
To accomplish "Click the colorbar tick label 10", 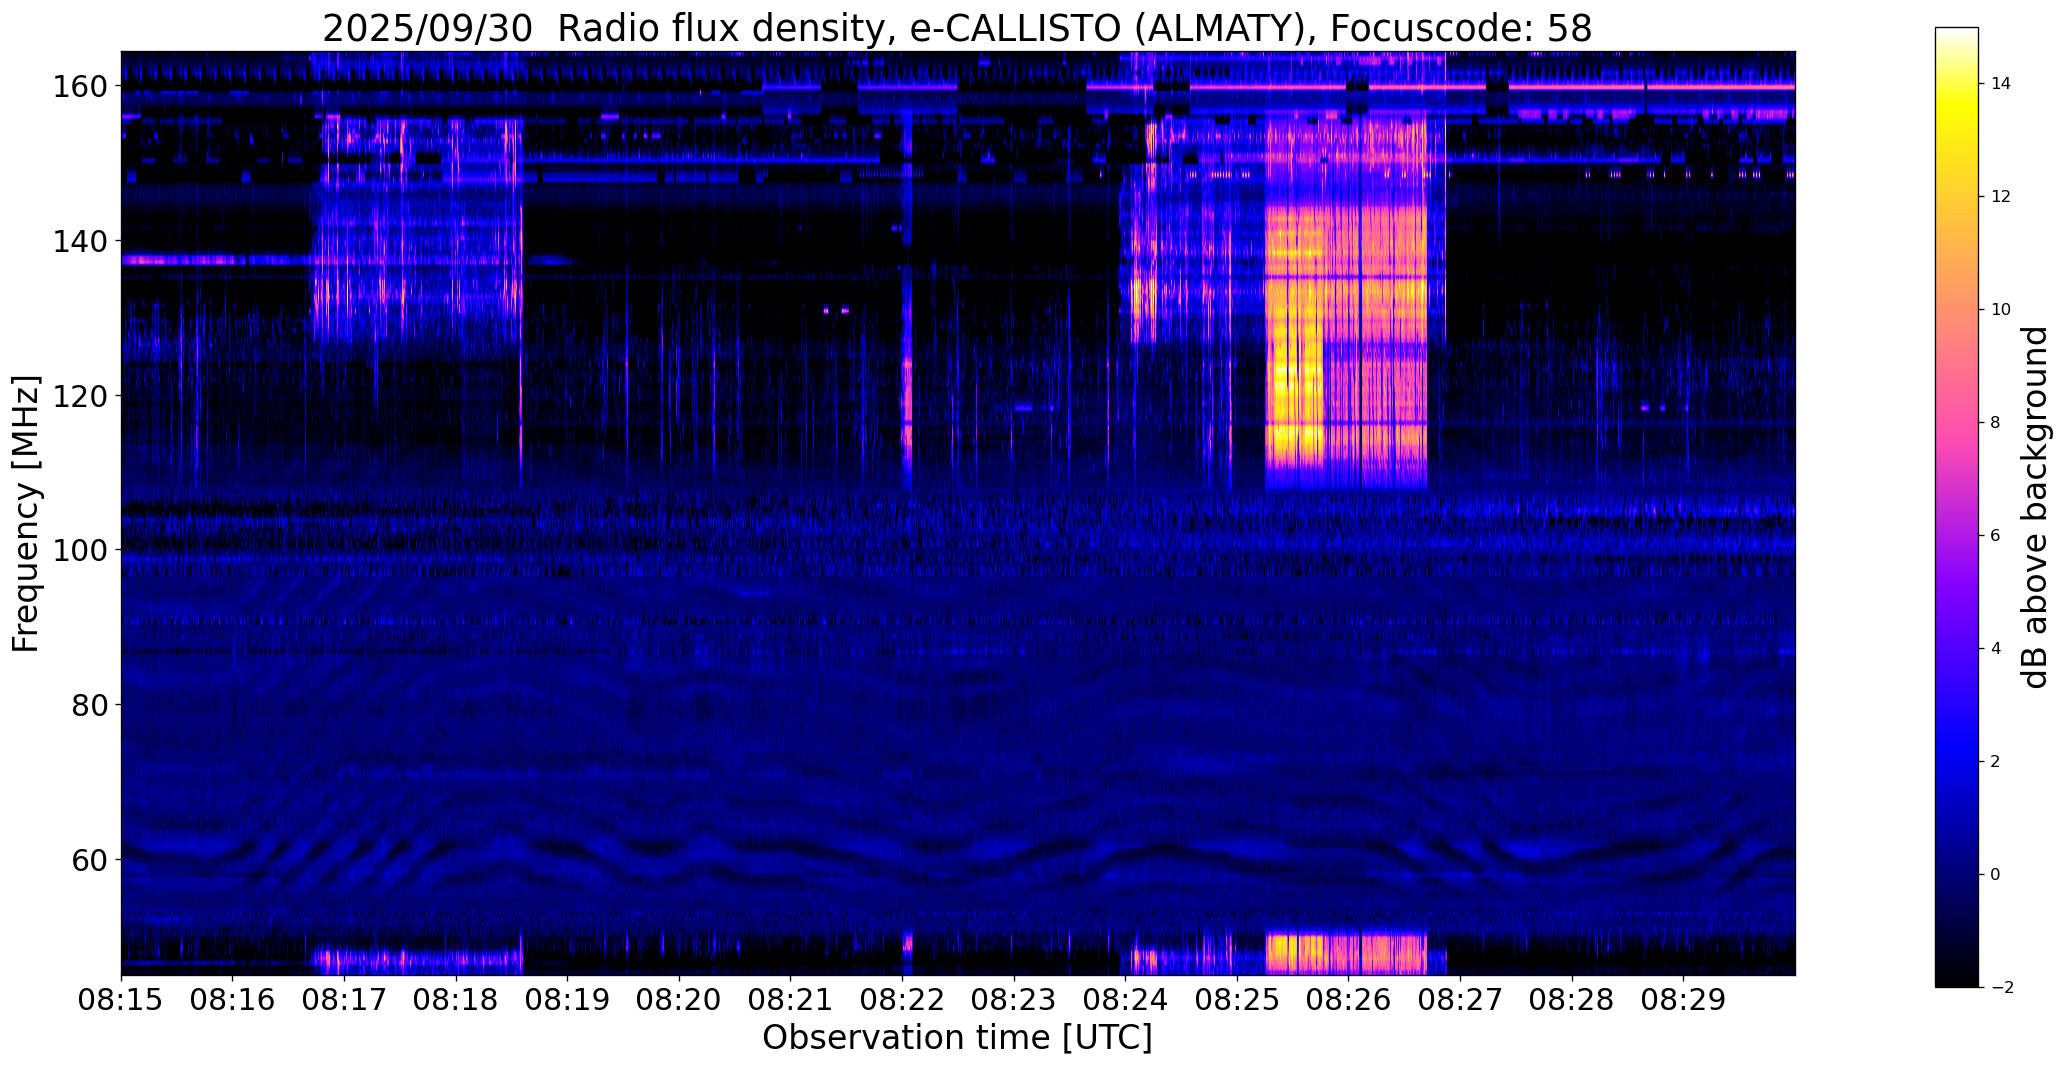I will [x=2001, y=310].
